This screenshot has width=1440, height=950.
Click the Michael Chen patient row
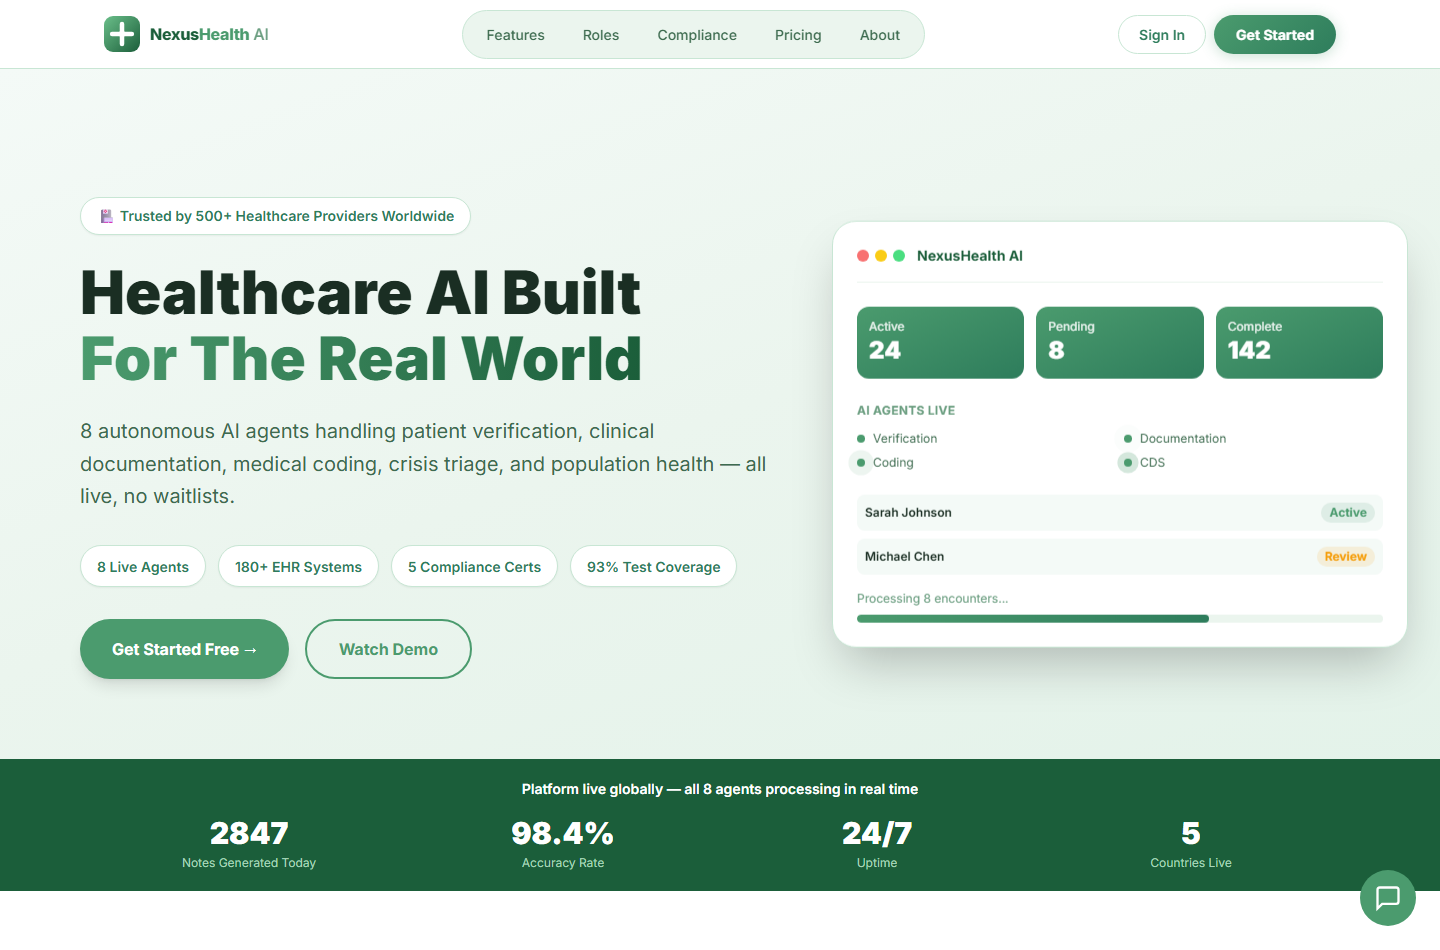[x=1120, y=557]
